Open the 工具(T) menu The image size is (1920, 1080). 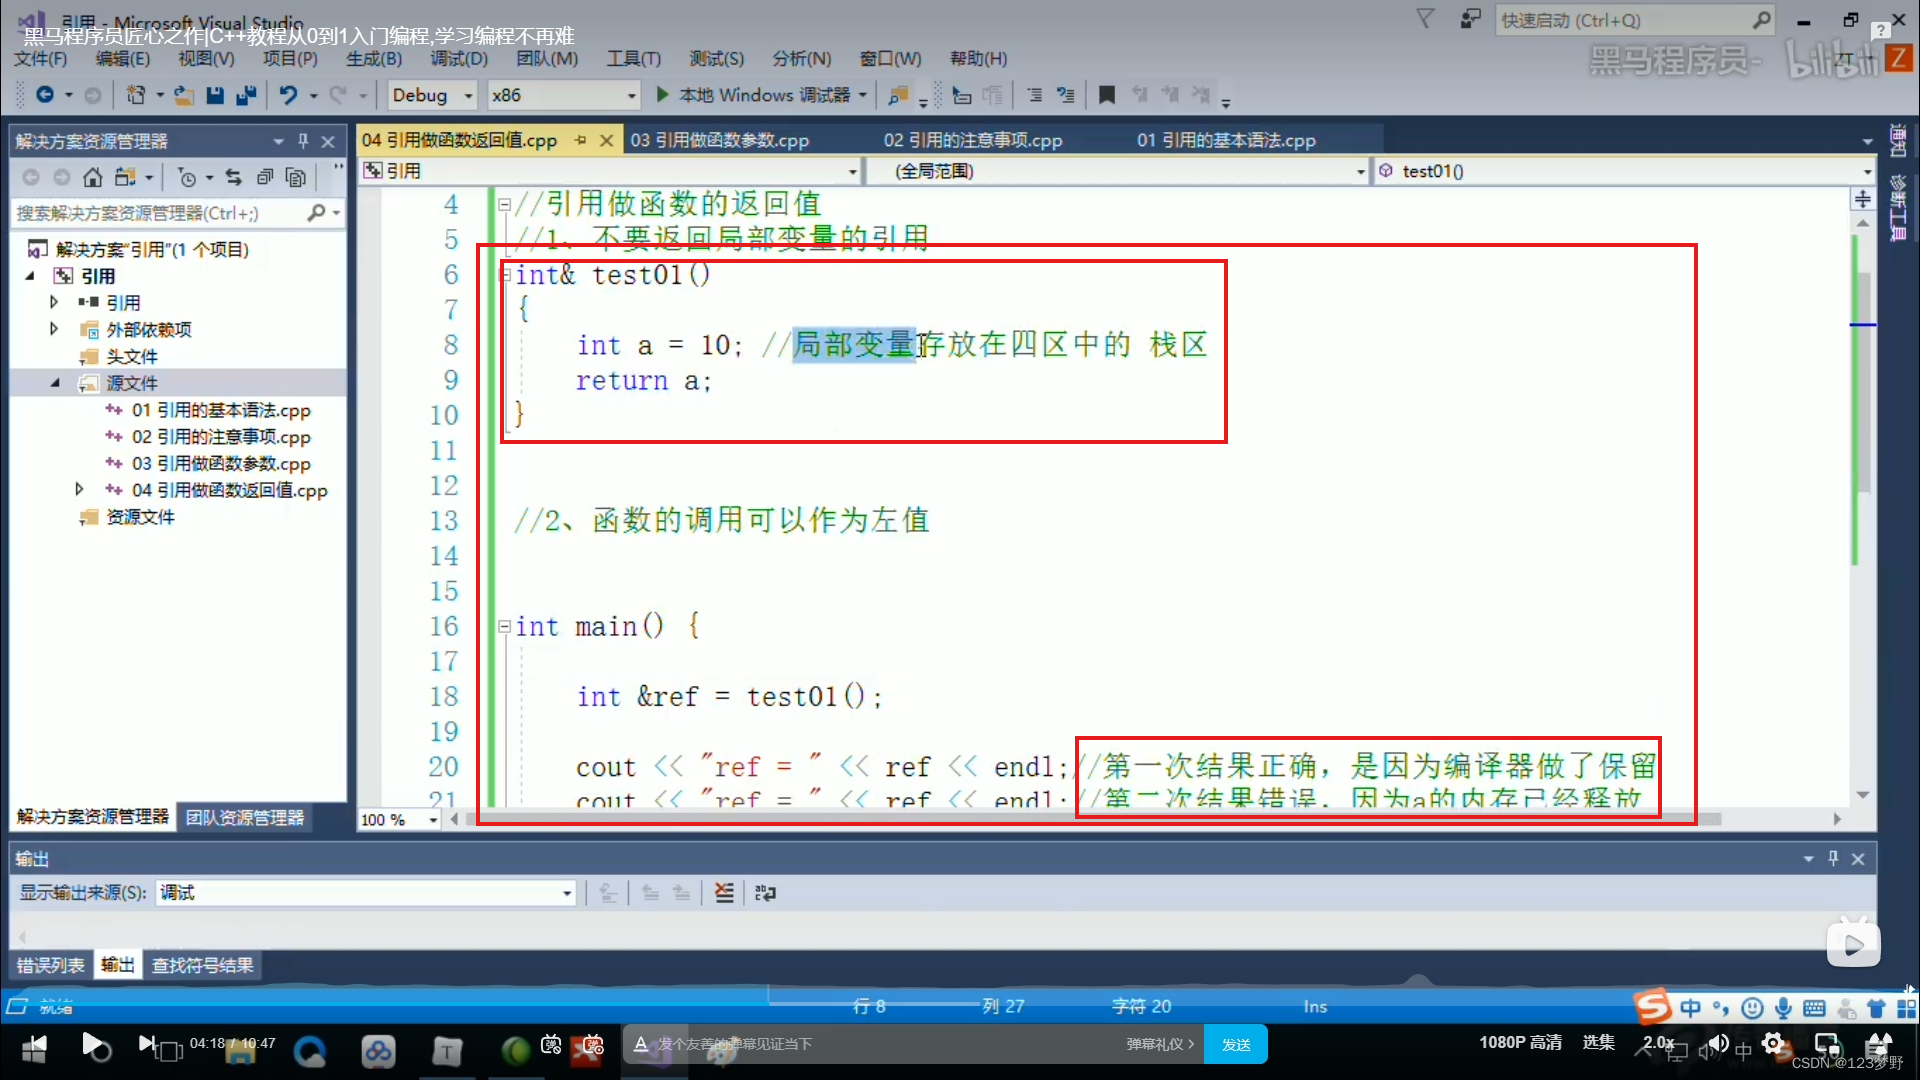(x=633, y=58)
